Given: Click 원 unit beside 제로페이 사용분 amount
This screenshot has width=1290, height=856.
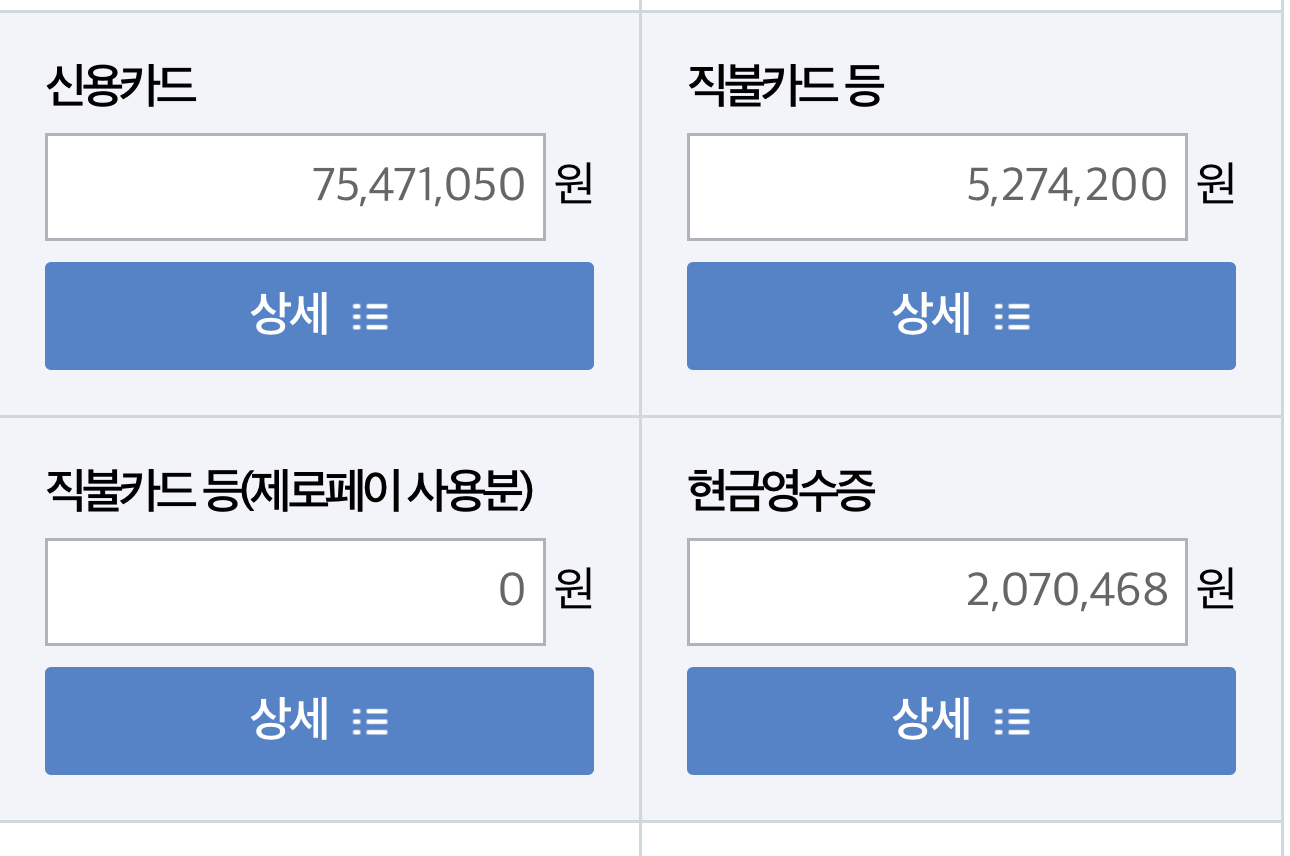Looking at the screenshot, I should coord(574,590).
